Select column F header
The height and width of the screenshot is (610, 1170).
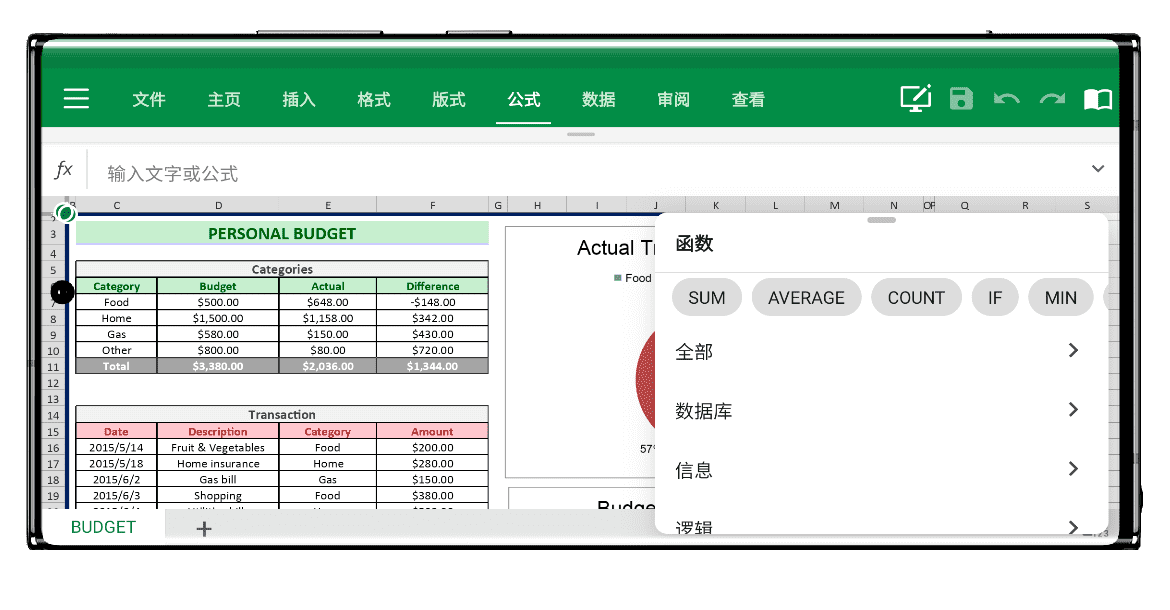pyautogui.click(x=433, y=205)
